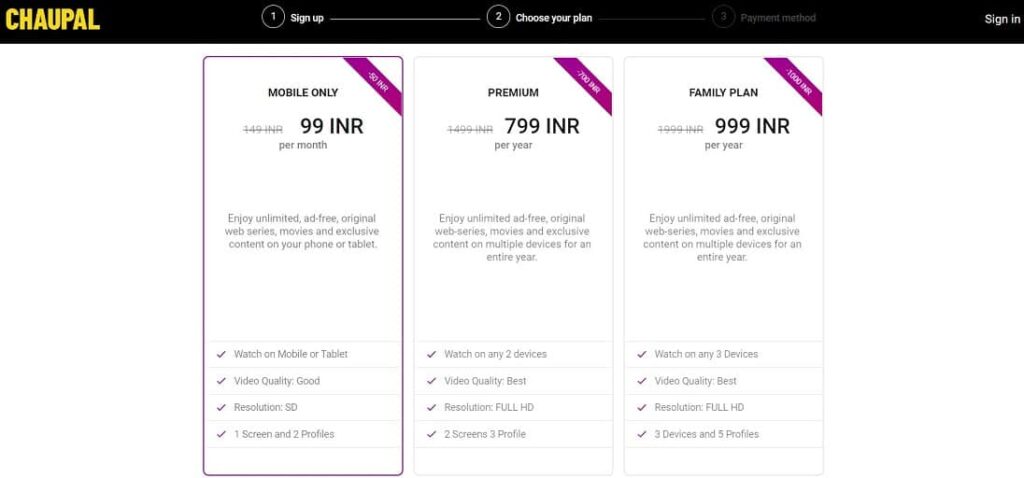Click the step 2 circle icon

[498, 17]
